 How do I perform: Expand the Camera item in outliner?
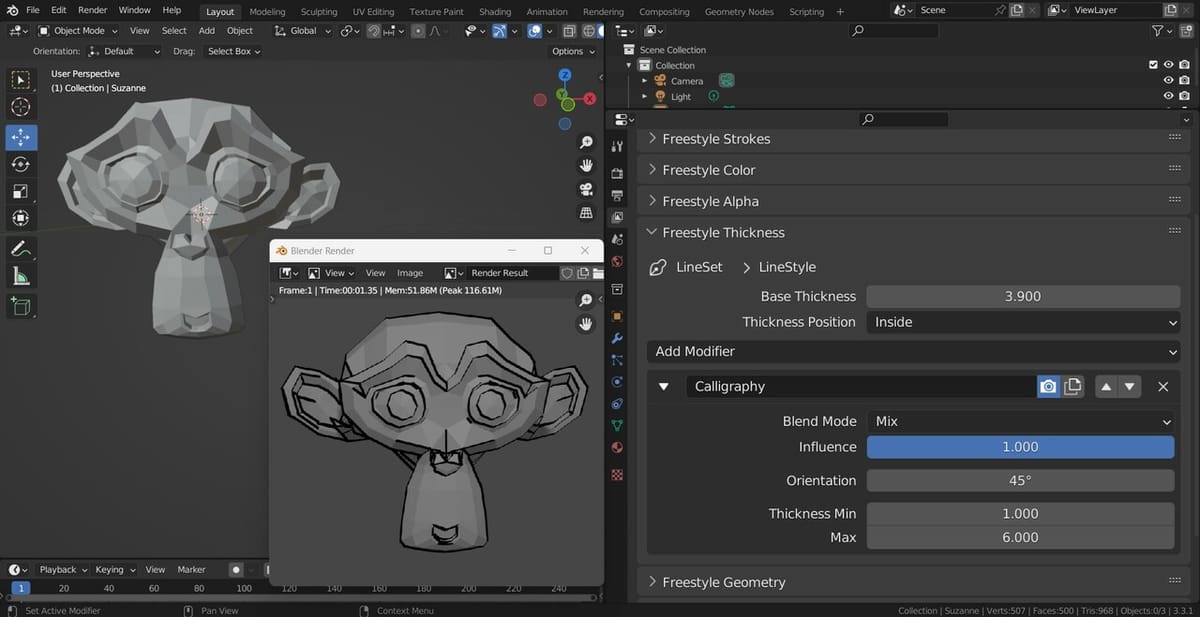click(645, 81)
